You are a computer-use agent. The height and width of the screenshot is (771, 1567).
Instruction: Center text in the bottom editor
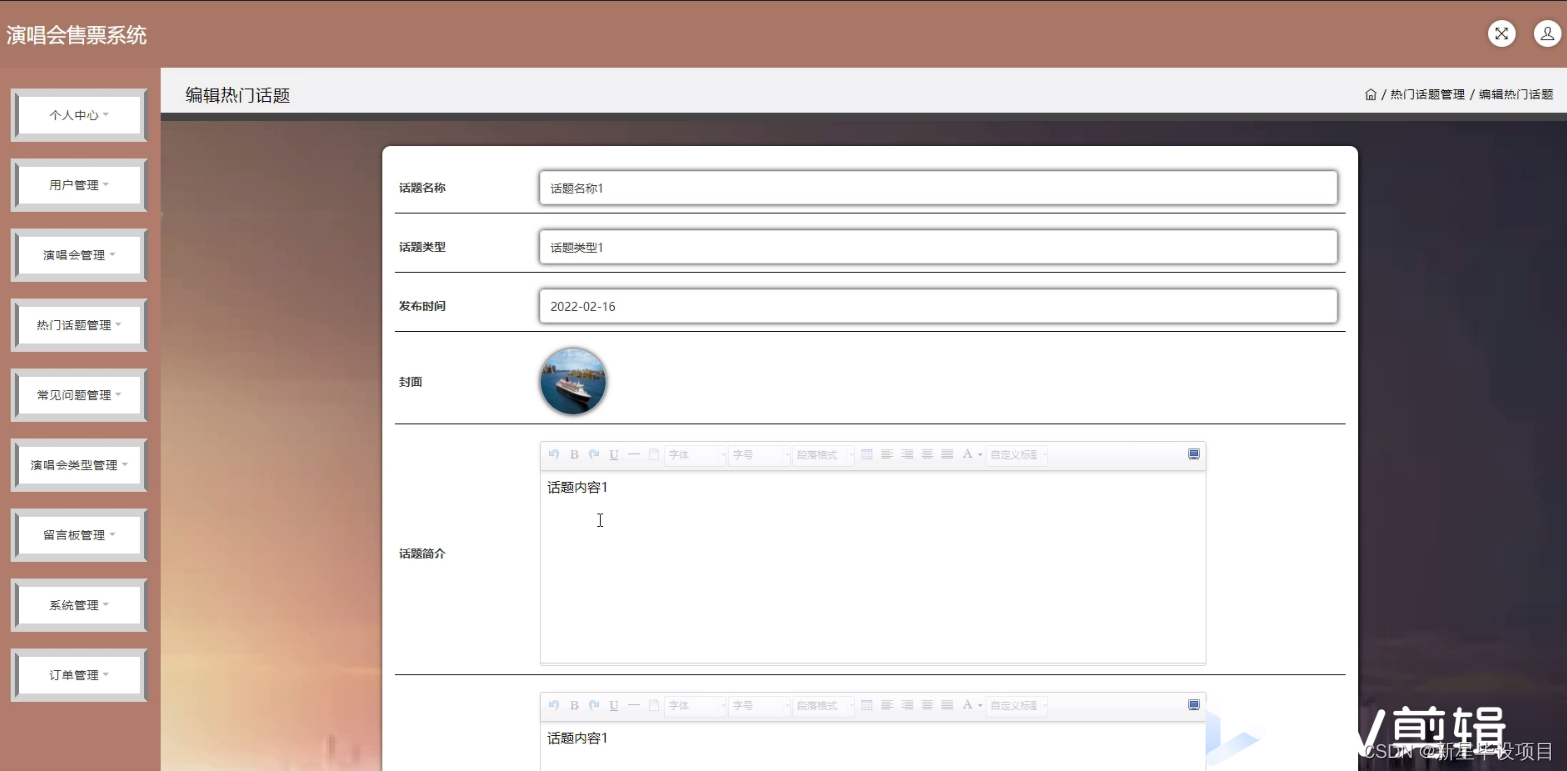[x=927, y=705]
